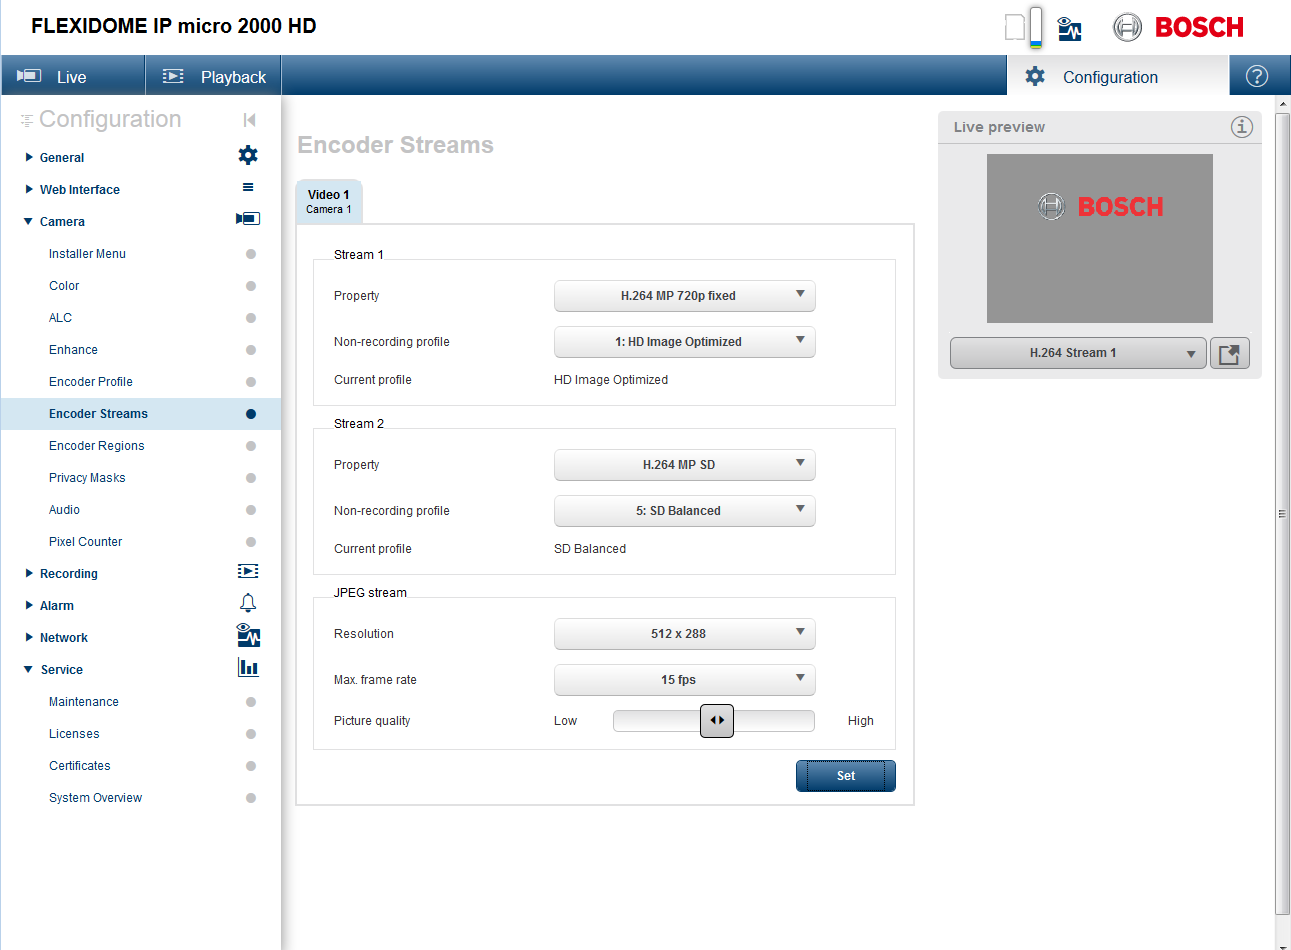
Task: Click the Alarm bell icon
Action: pyautogui.click(x=248, y=603)
